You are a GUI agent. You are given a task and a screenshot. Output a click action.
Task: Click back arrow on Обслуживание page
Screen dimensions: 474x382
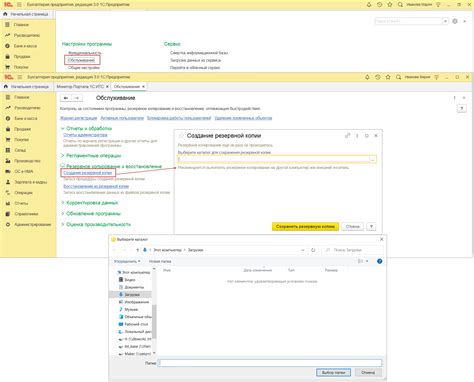66,98
